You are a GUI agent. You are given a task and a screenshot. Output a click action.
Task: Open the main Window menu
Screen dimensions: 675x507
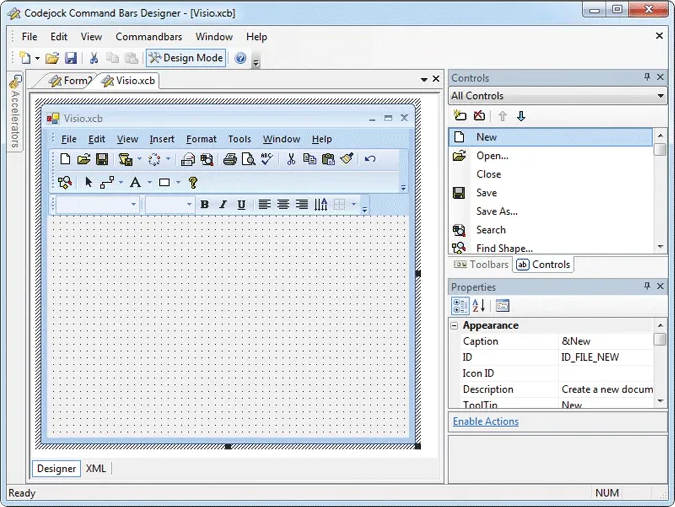coord(214,37)
